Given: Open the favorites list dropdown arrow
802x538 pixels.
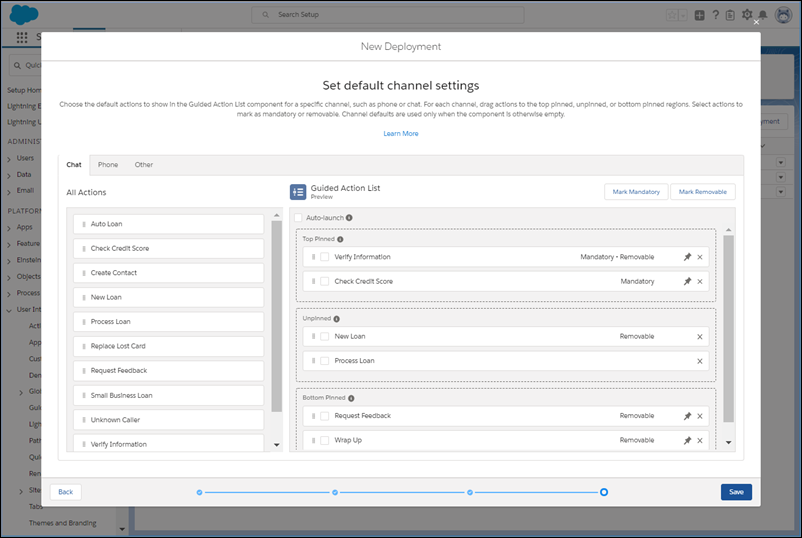Looking at the screenshot, I should 683,15.
